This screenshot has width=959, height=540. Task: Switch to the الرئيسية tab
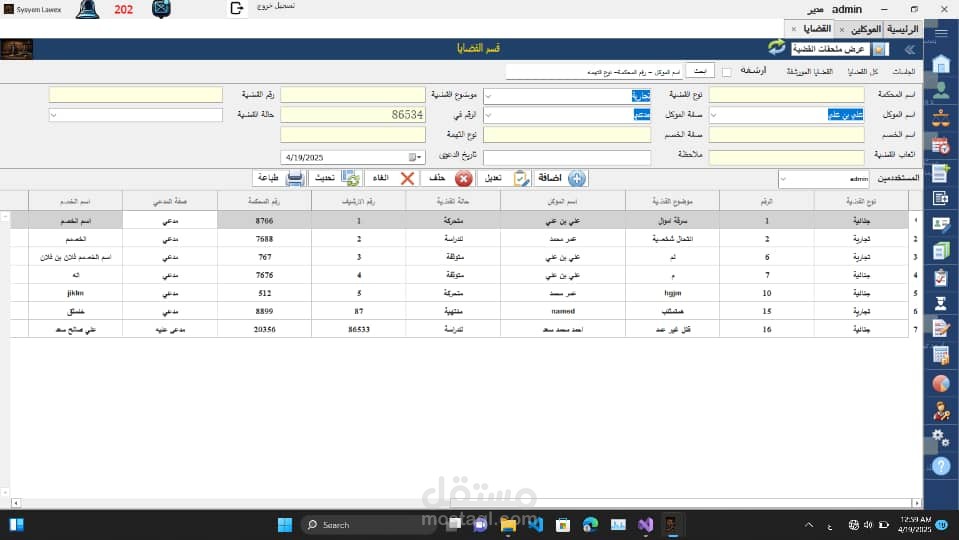click(903, 29)
